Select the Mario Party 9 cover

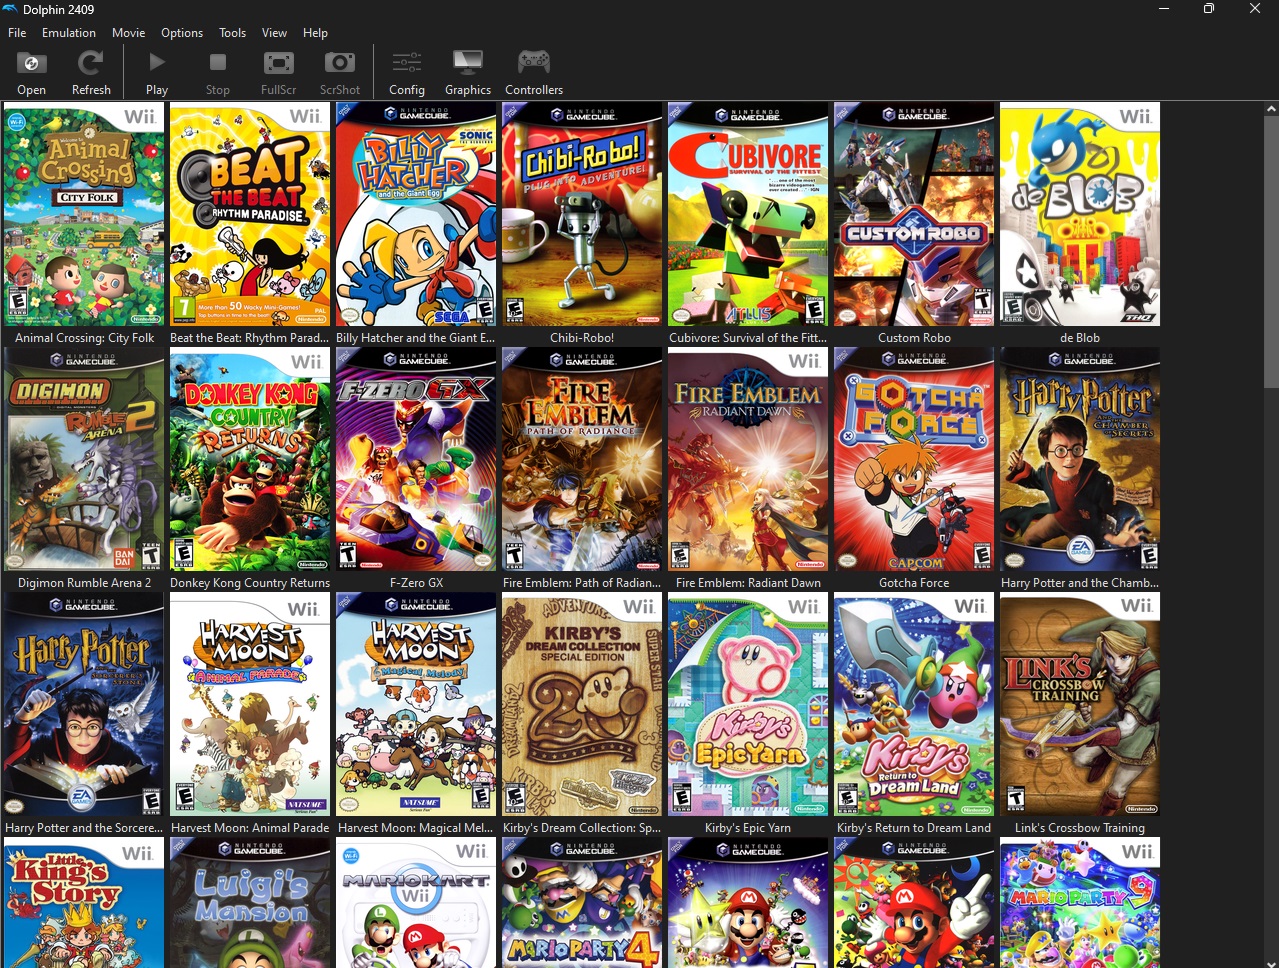coord(1080,902)
